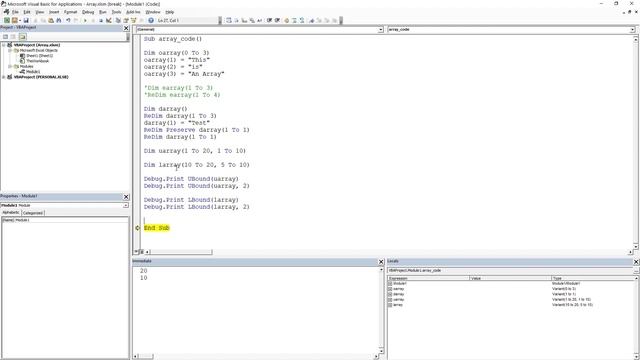The height and width of the screenshot is (360, 640).
Task: Open the Add-Ins menu
Action: [x=133, y=12]
